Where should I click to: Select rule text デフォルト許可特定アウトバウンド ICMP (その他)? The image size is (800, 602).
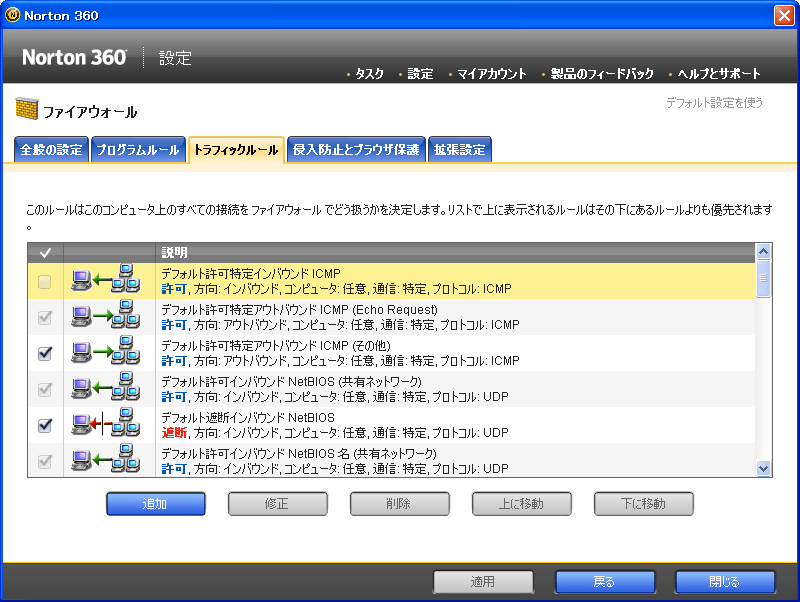pyautogui.click(x=276, y=345)
